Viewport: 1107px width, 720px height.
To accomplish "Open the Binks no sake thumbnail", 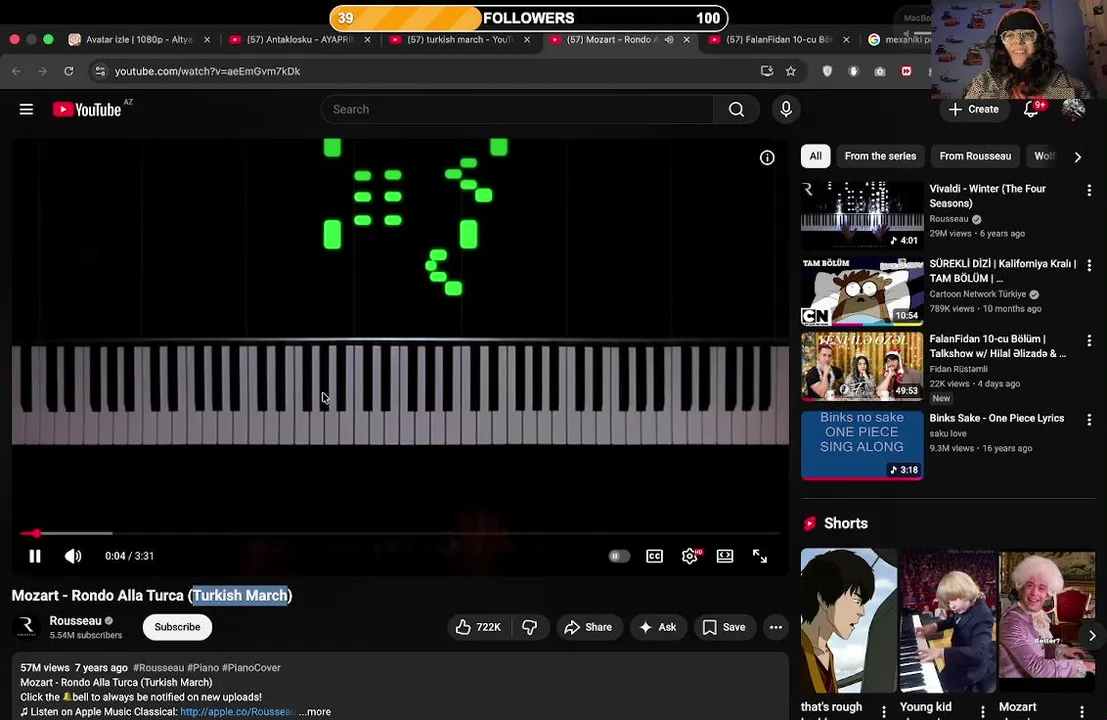I will 862,445.
